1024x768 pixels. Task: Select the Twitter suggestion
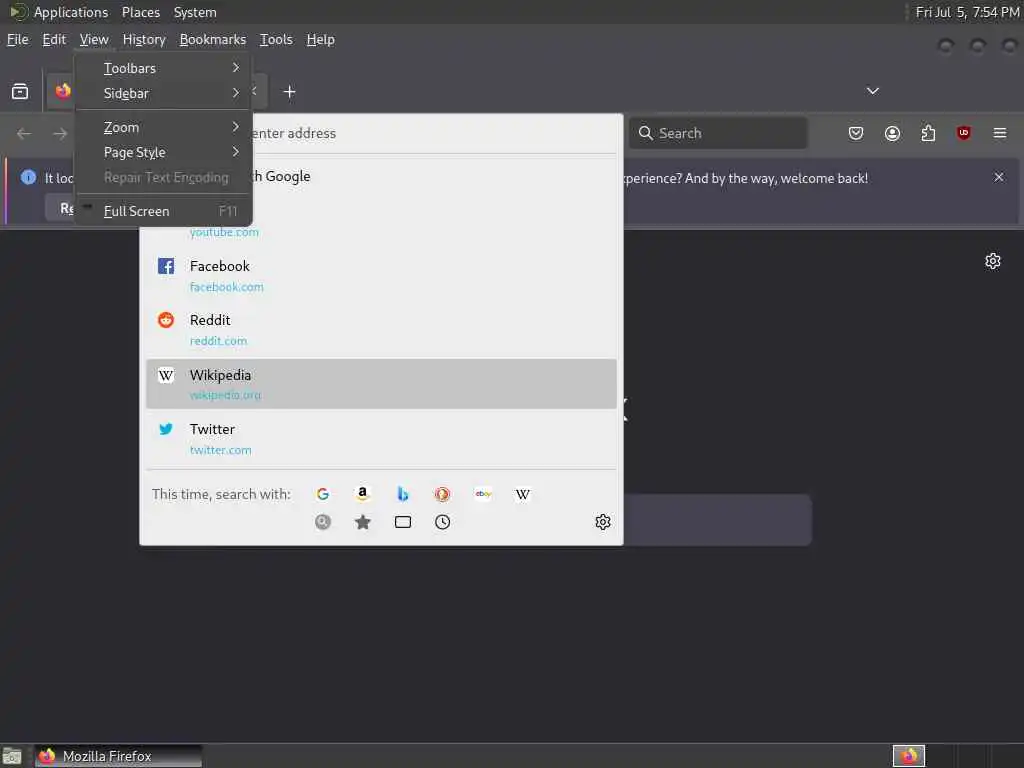[x=381, y=438]
